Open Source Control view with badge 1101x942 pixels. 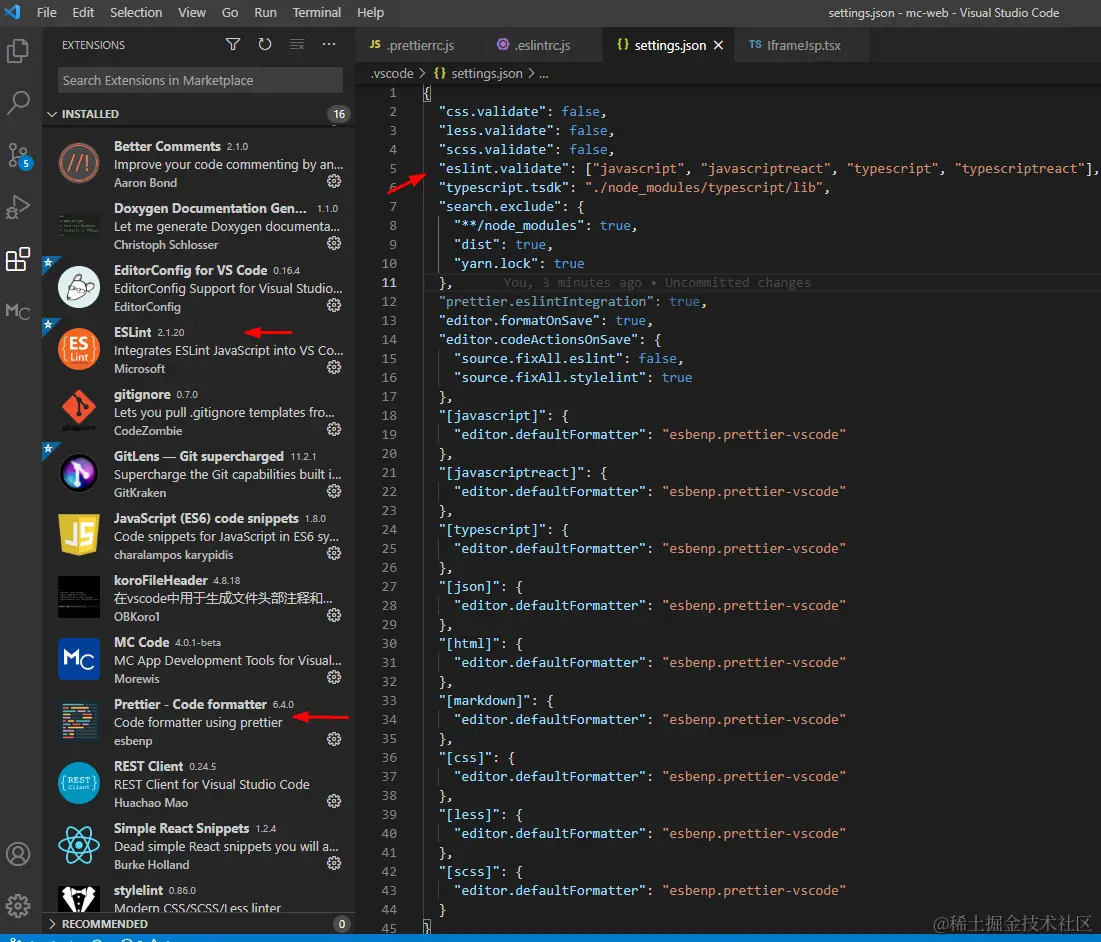click(x=18, y=155)
